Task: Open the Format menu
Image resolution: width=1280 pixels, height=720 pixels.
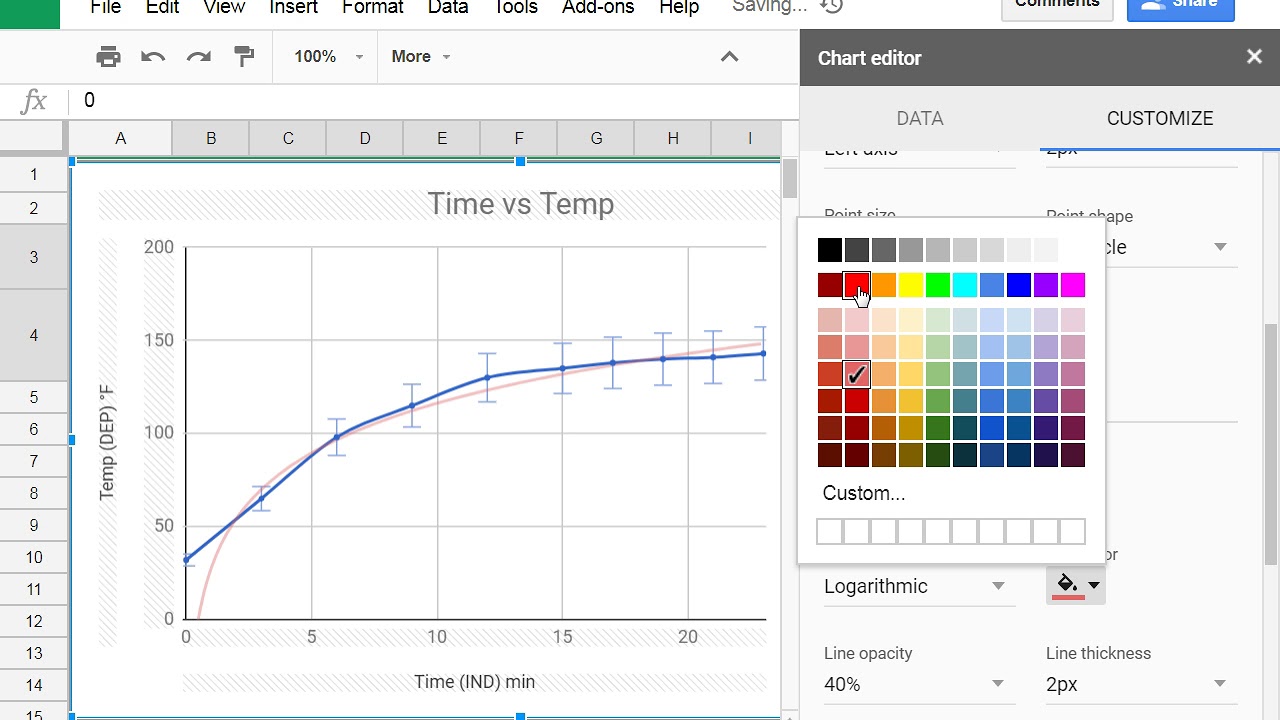Action: point(374,8)
